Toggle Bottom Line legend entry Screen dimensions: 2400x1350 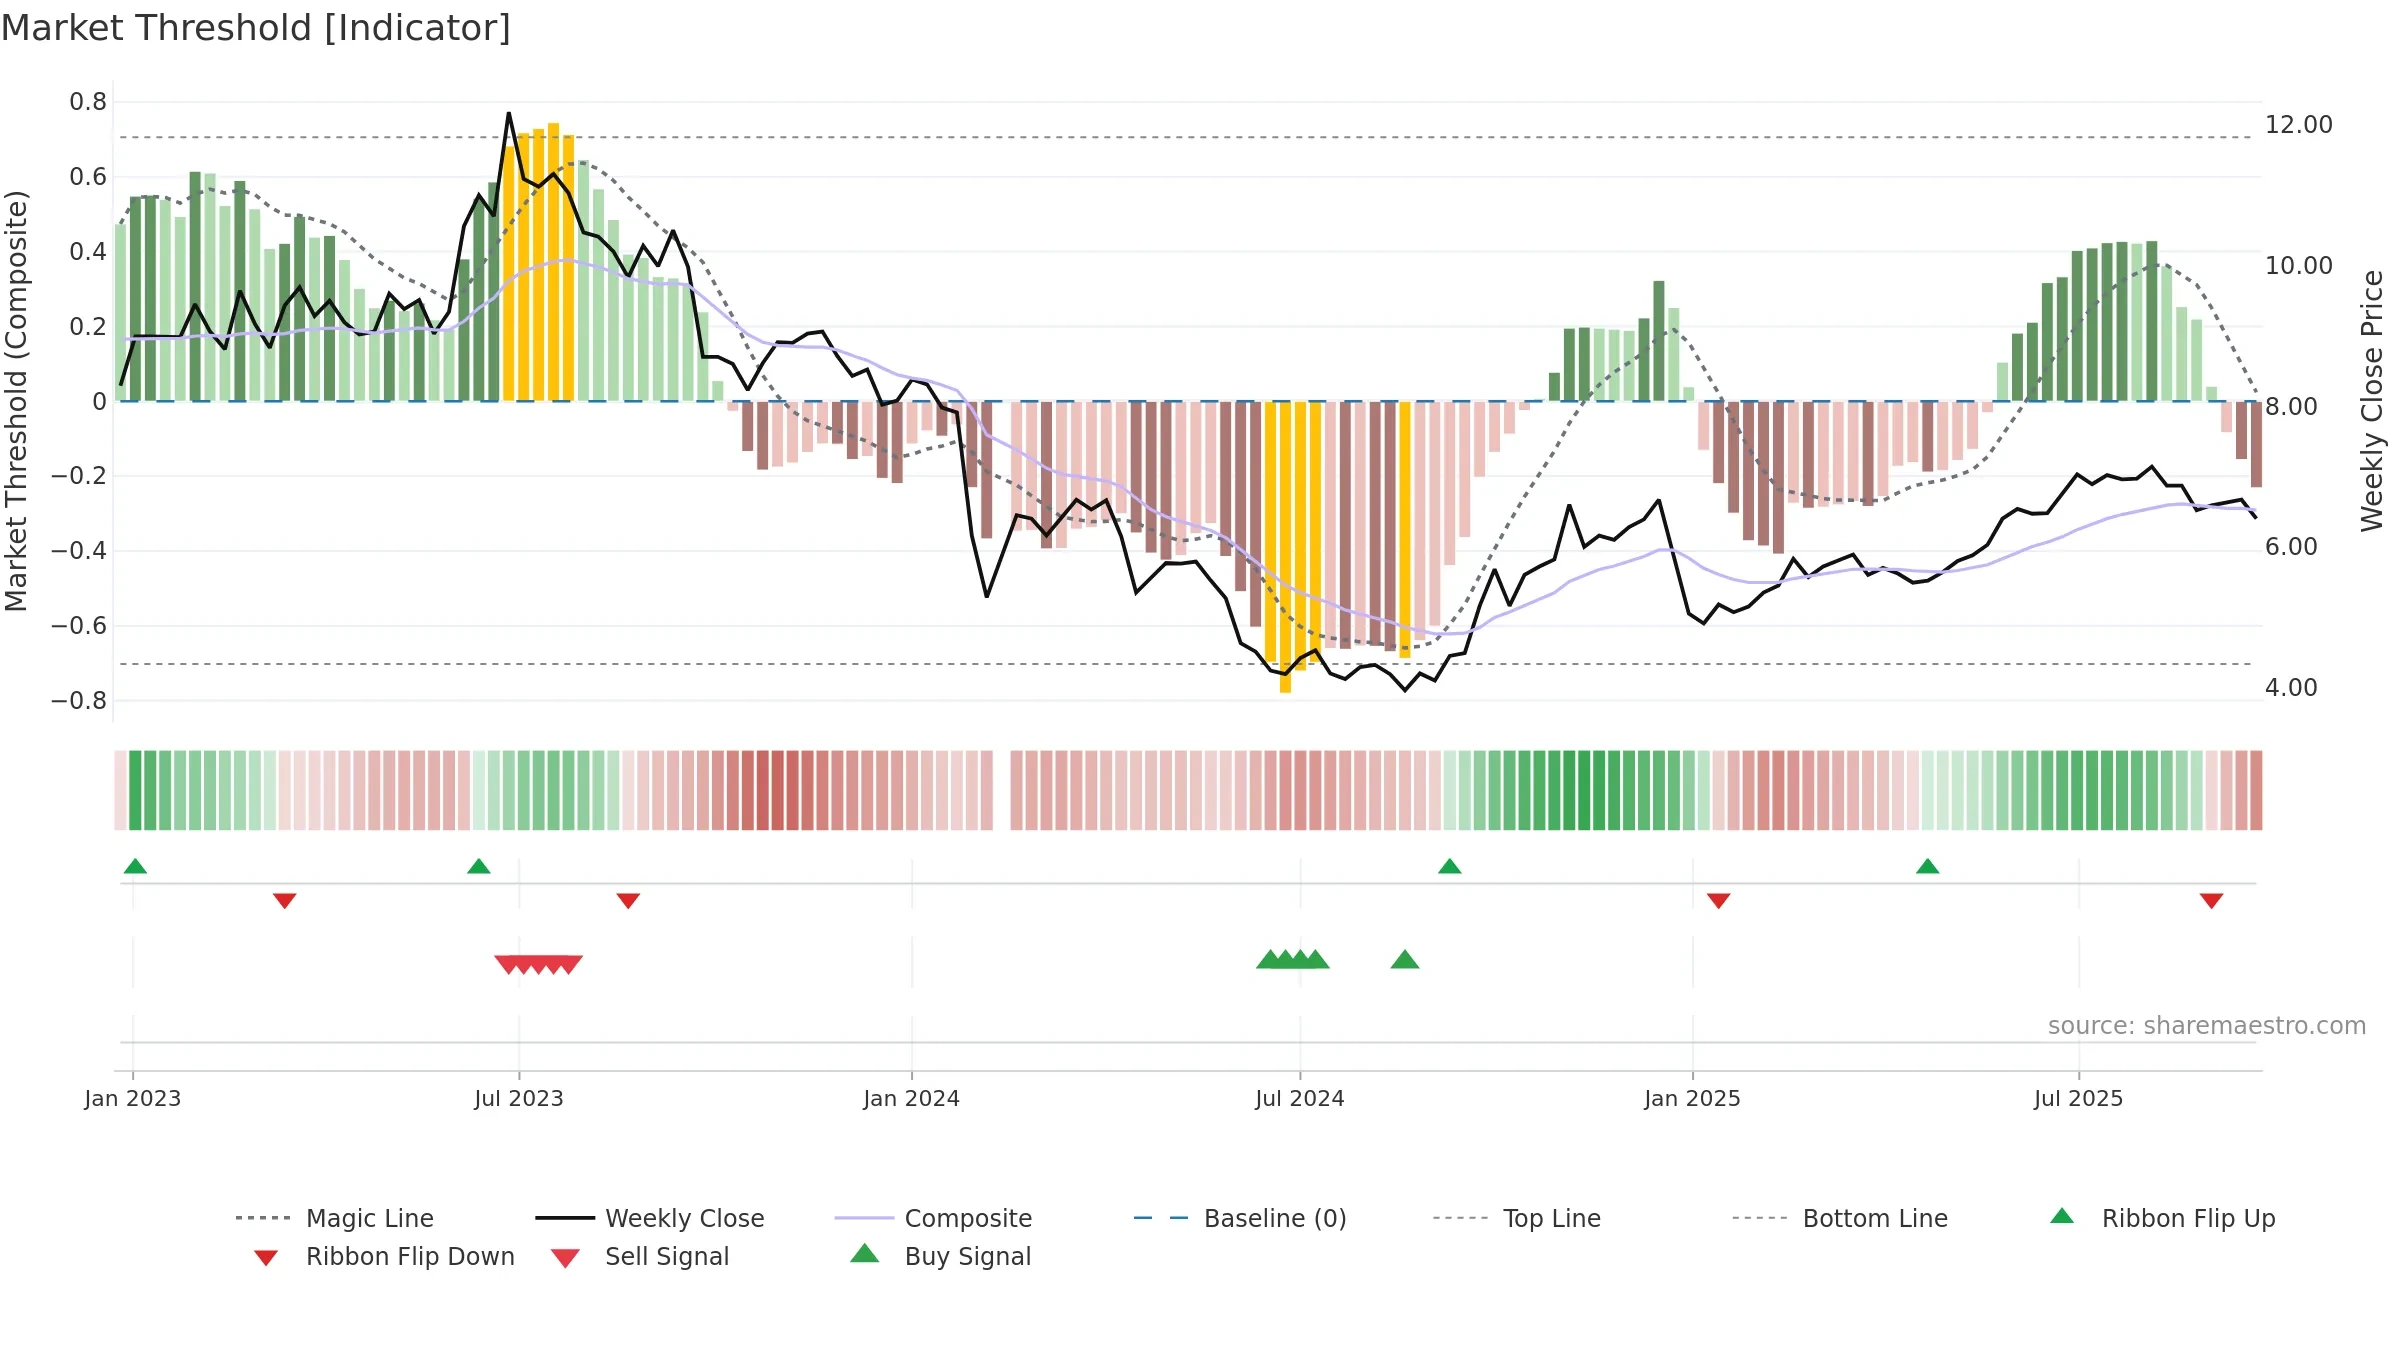click(1840, 1218)
